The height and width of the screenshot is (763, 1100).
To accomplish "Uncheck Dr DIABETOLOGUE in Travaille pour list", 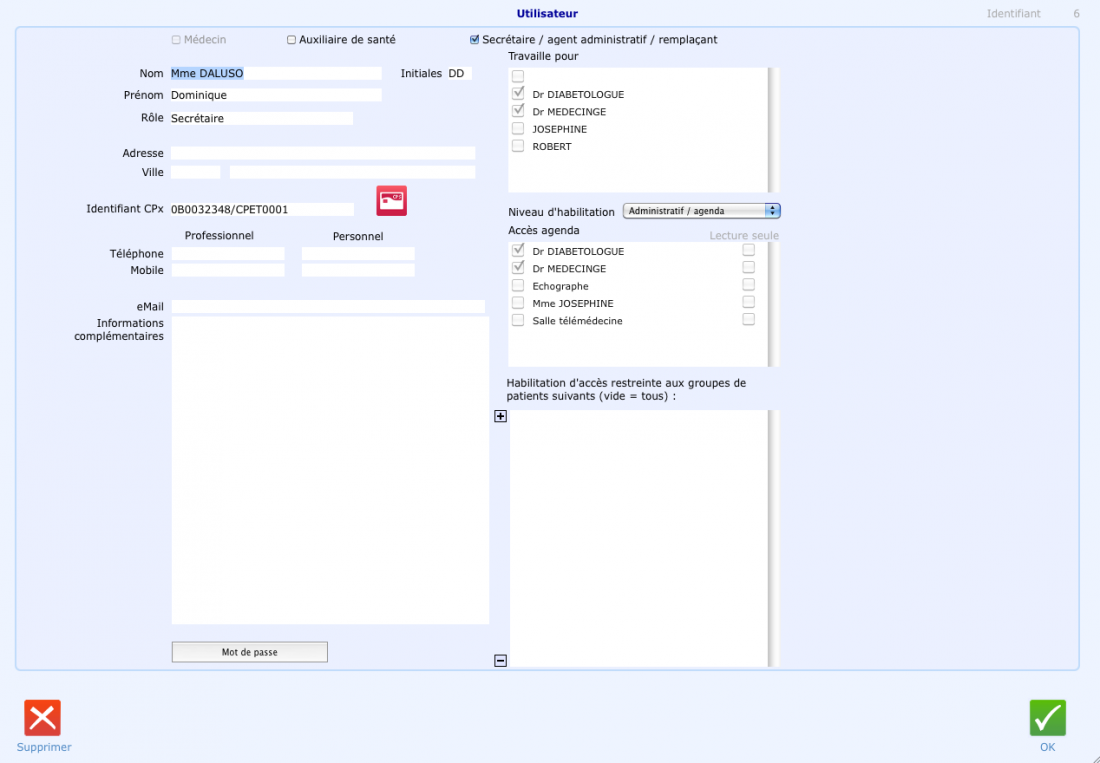I will coord(518,93).
